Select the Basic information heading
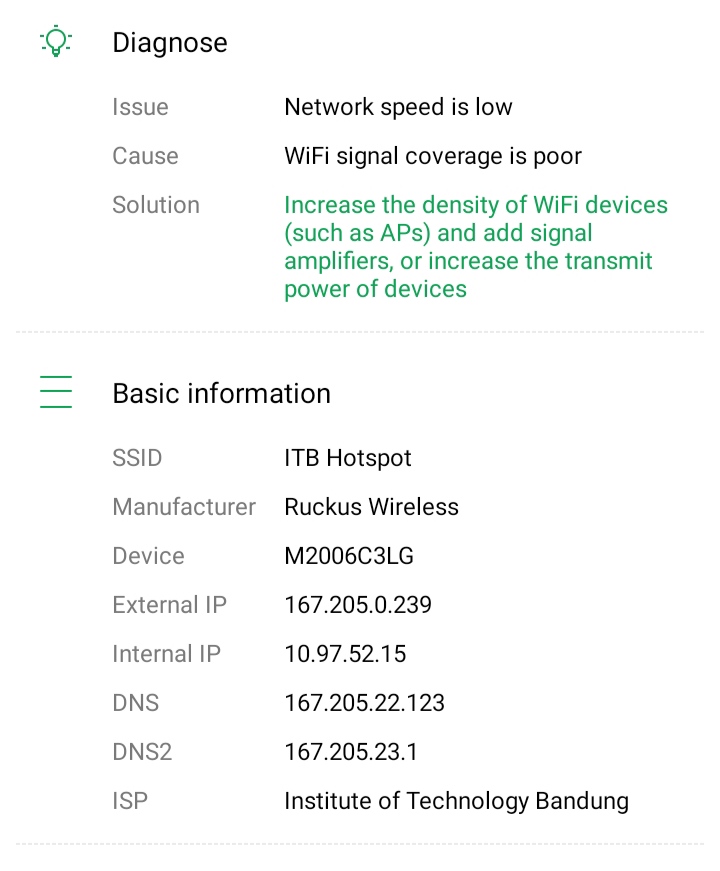The width and height of the screenshot is (720, 871). pos(221,393)
